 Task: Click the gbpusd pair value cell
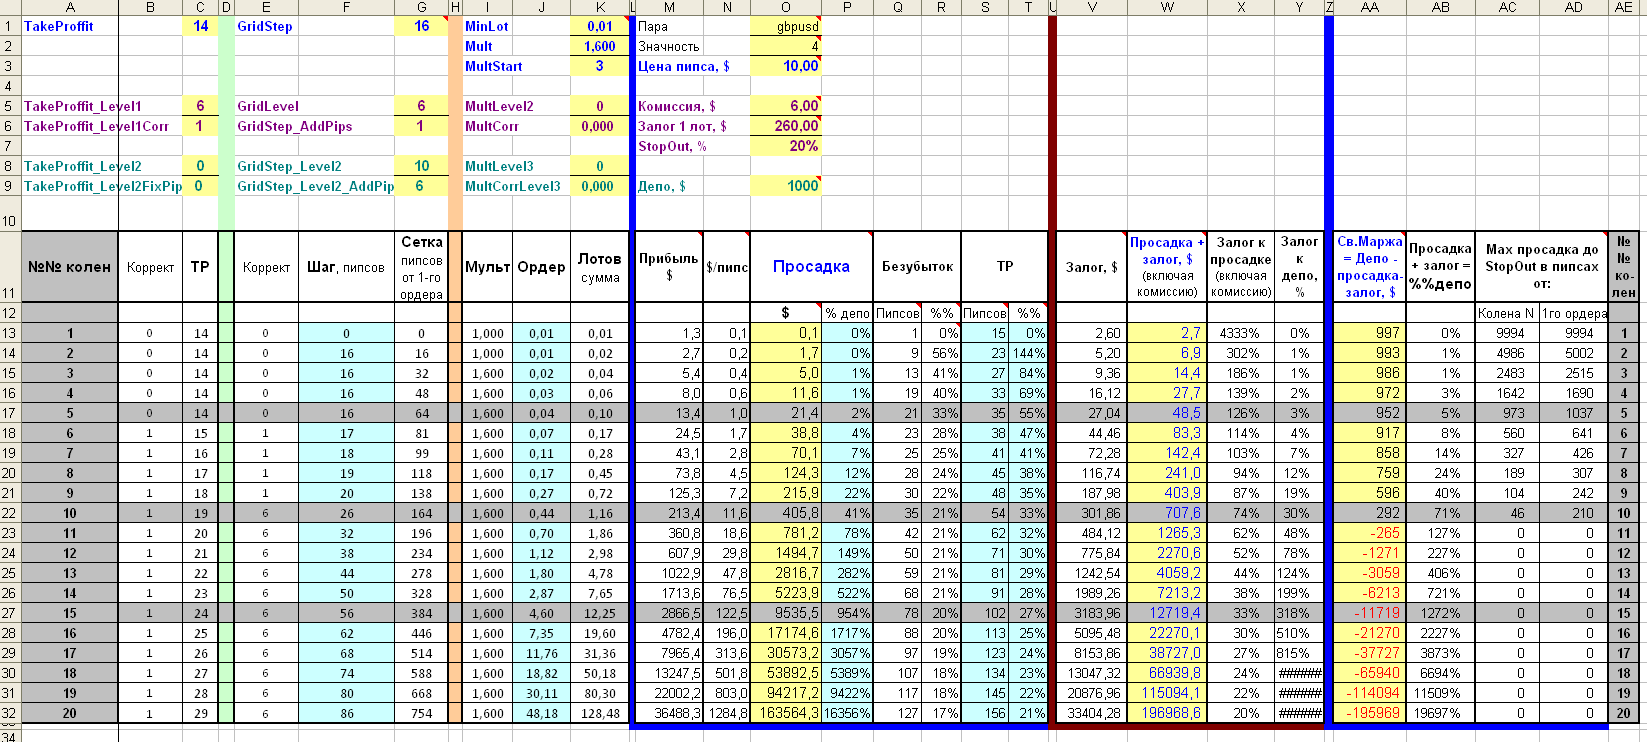point(785,26)
